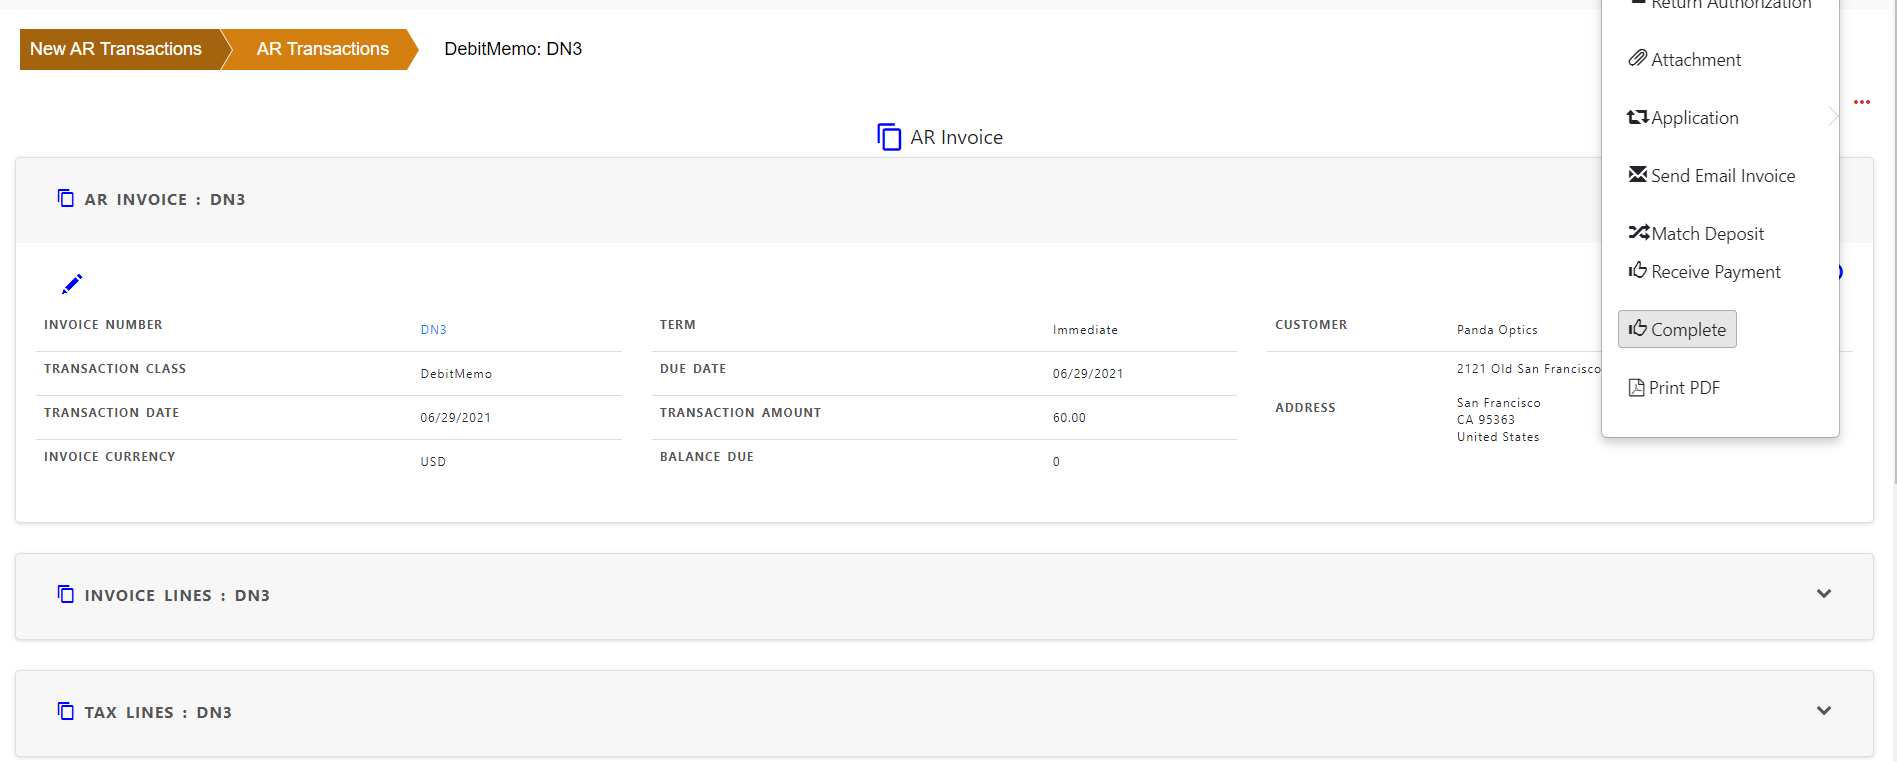
Task: Choose Application menu entry
Action: pyautogui.click(x=1694, y=118)
